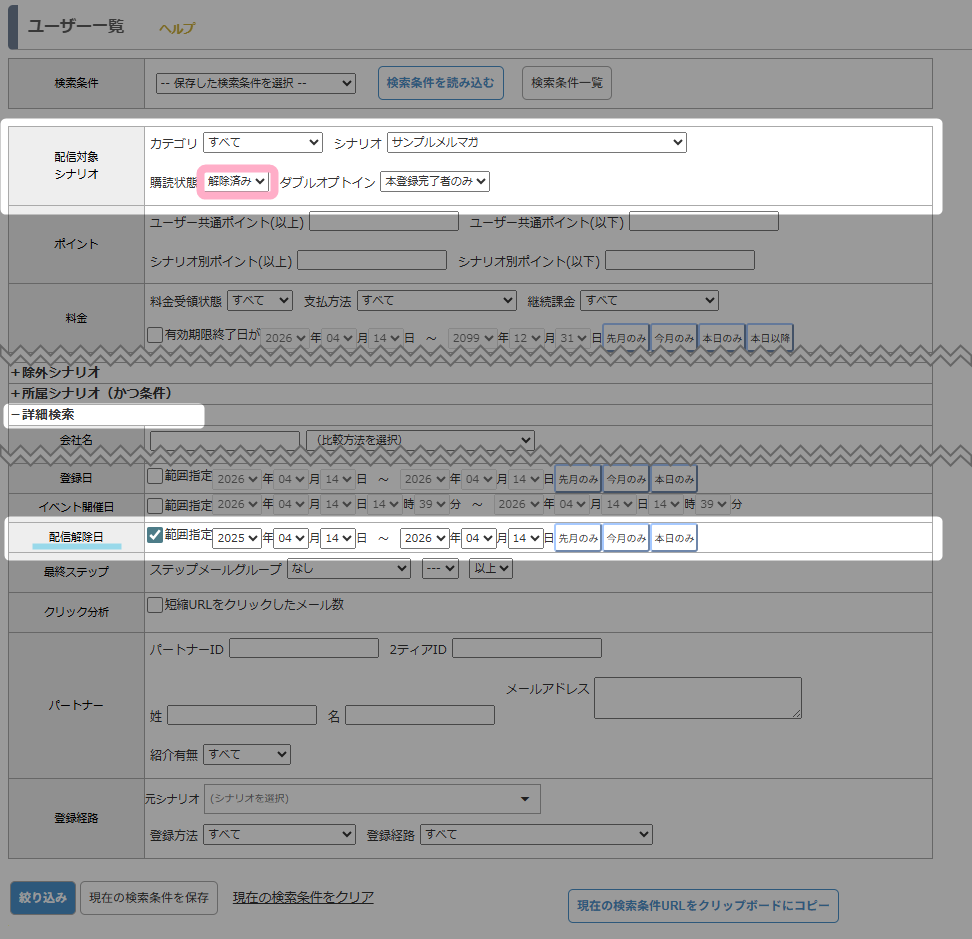Open the ステップメールグループ dropdown
Viewport: 972px width, 939px height.
[x=348, y=569]
